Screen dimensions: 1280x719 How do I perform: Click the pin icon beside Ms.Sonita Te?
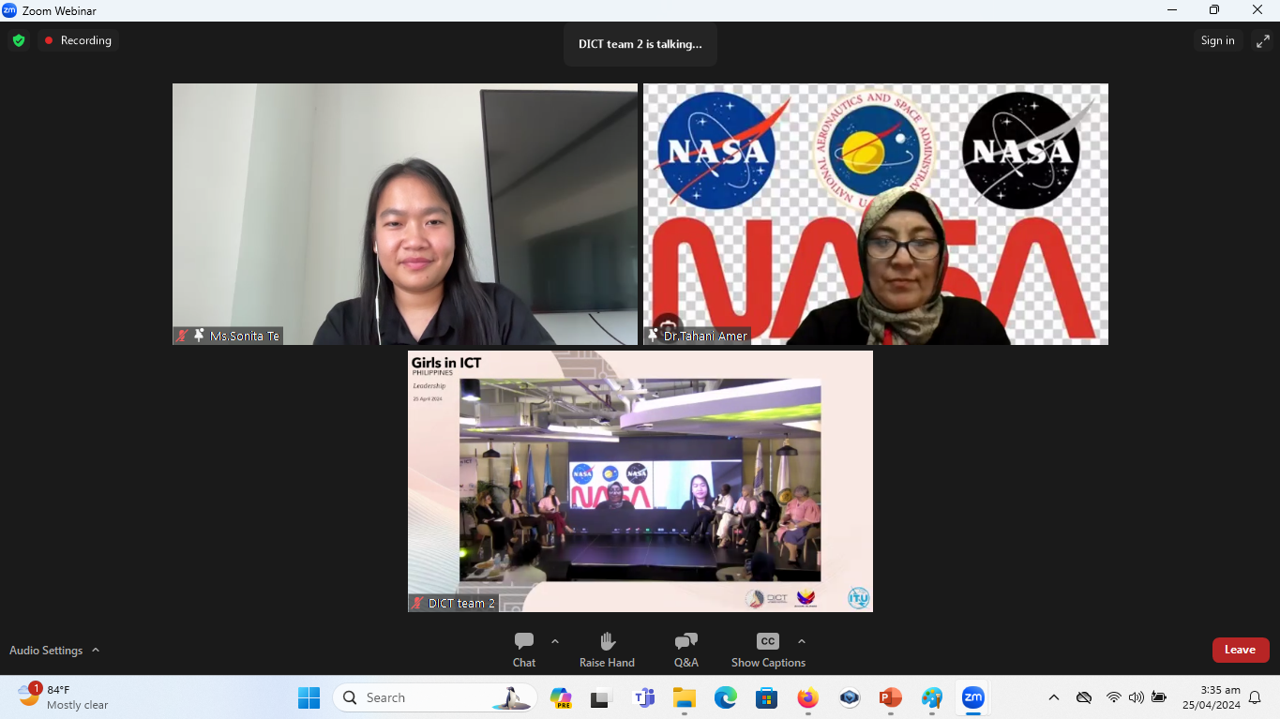[x=199, y=336]
